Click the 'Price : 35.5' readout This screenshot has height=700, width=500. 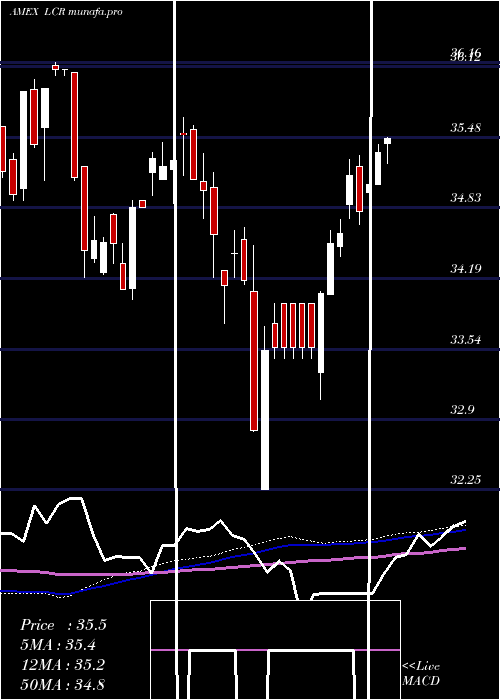63,625
